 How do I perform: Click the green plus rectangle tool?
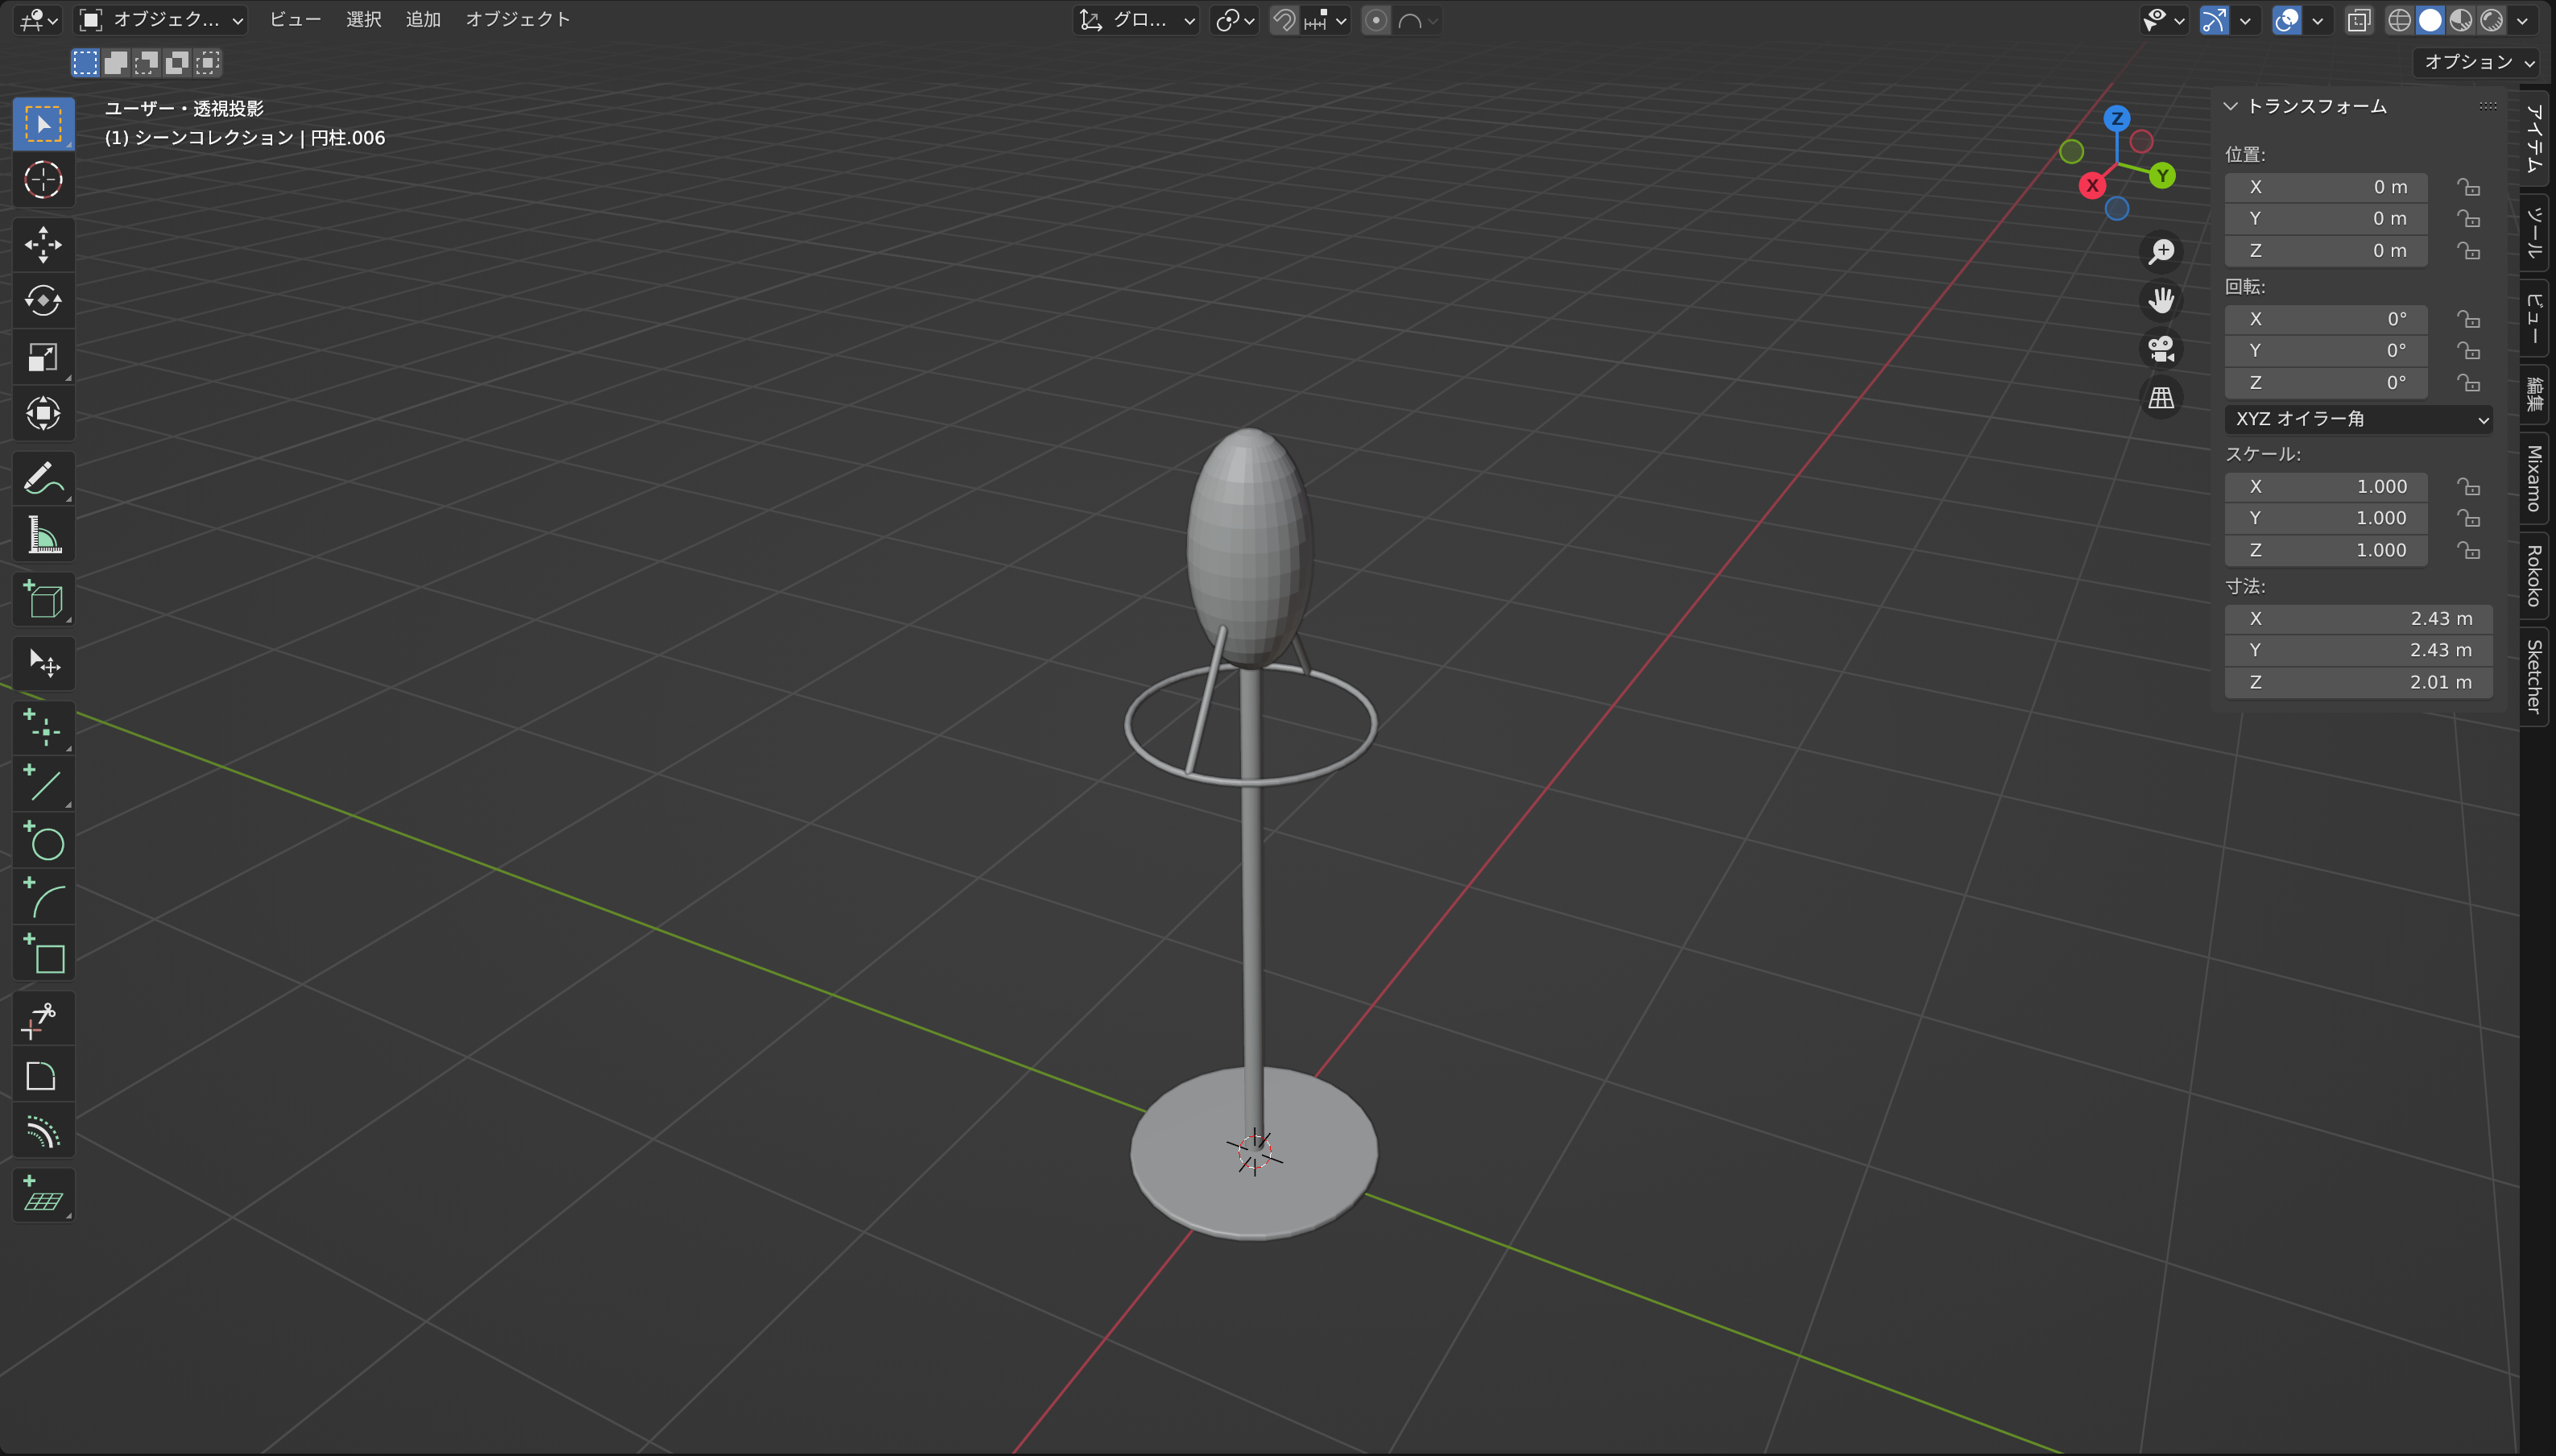tap(43, 952)
